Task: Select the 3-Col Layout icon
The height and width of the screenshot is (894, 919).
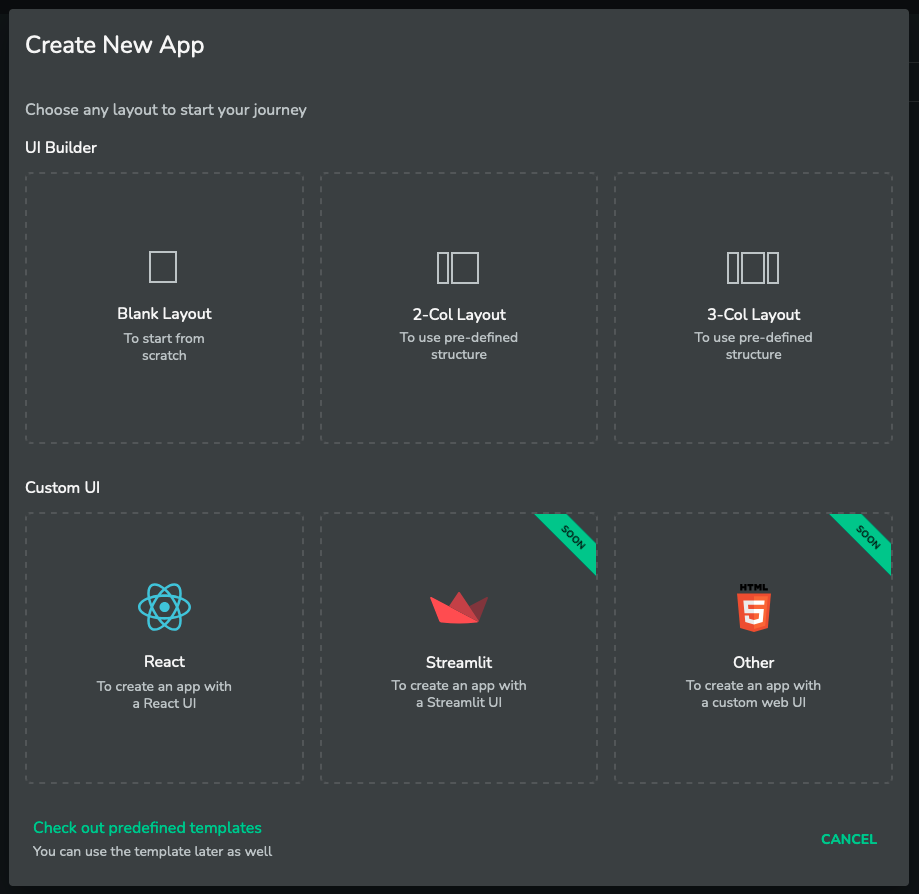Action: tap(753, 268)
